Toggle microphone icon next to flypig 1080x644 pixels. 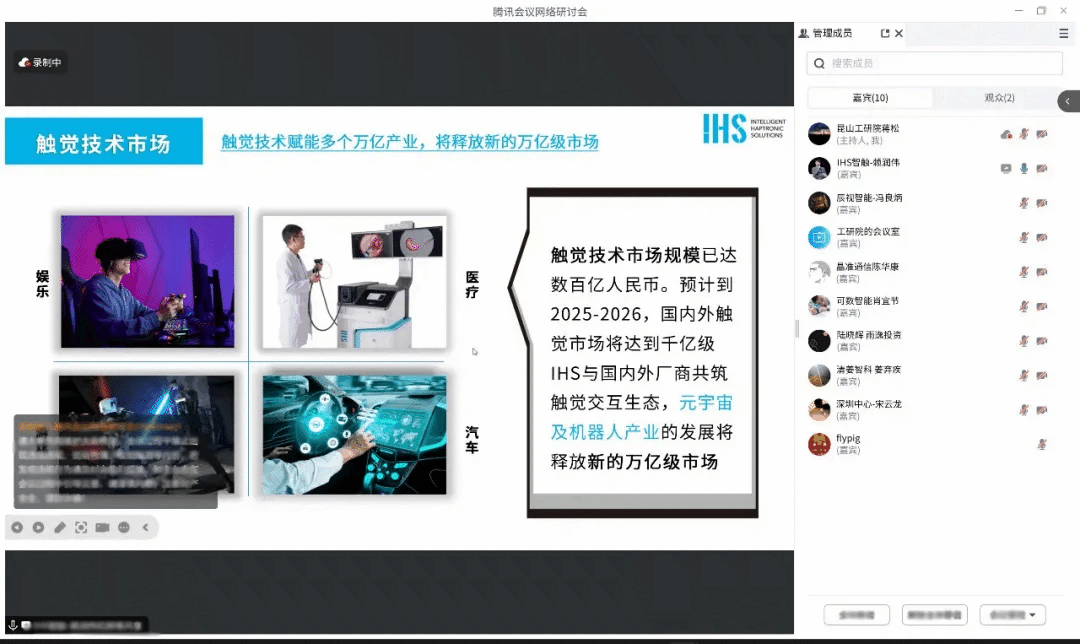pyautogui.click(x=1044, y=444)
